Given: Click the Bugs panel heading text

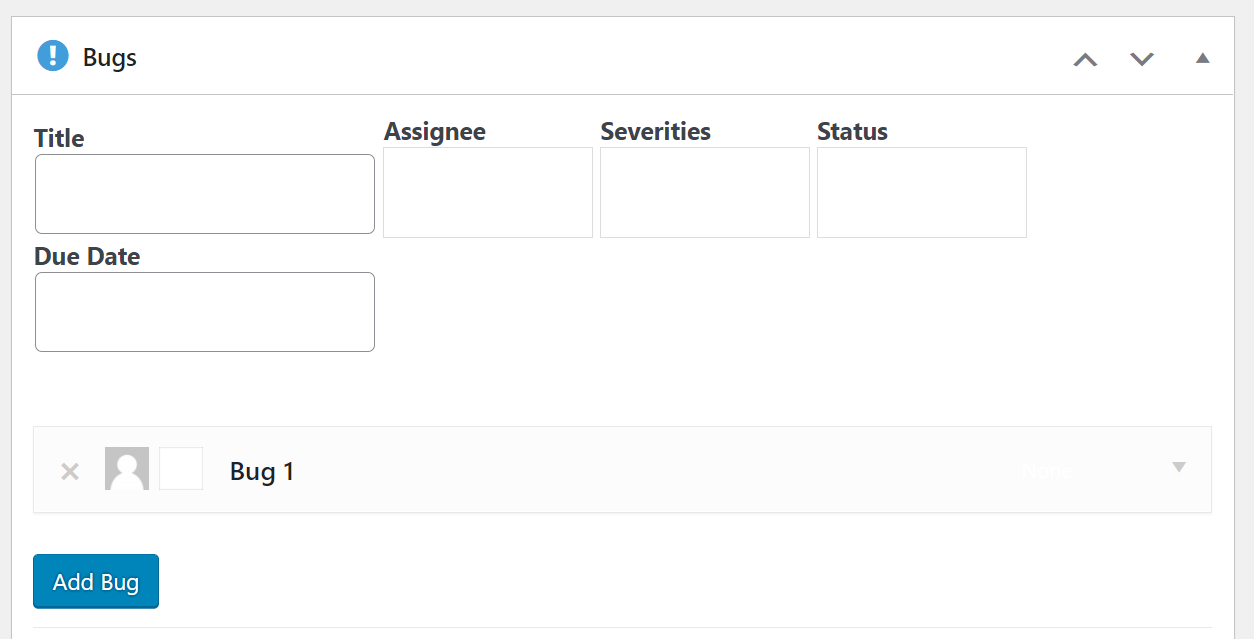Looking at the screenshot, I should point(110,58).
